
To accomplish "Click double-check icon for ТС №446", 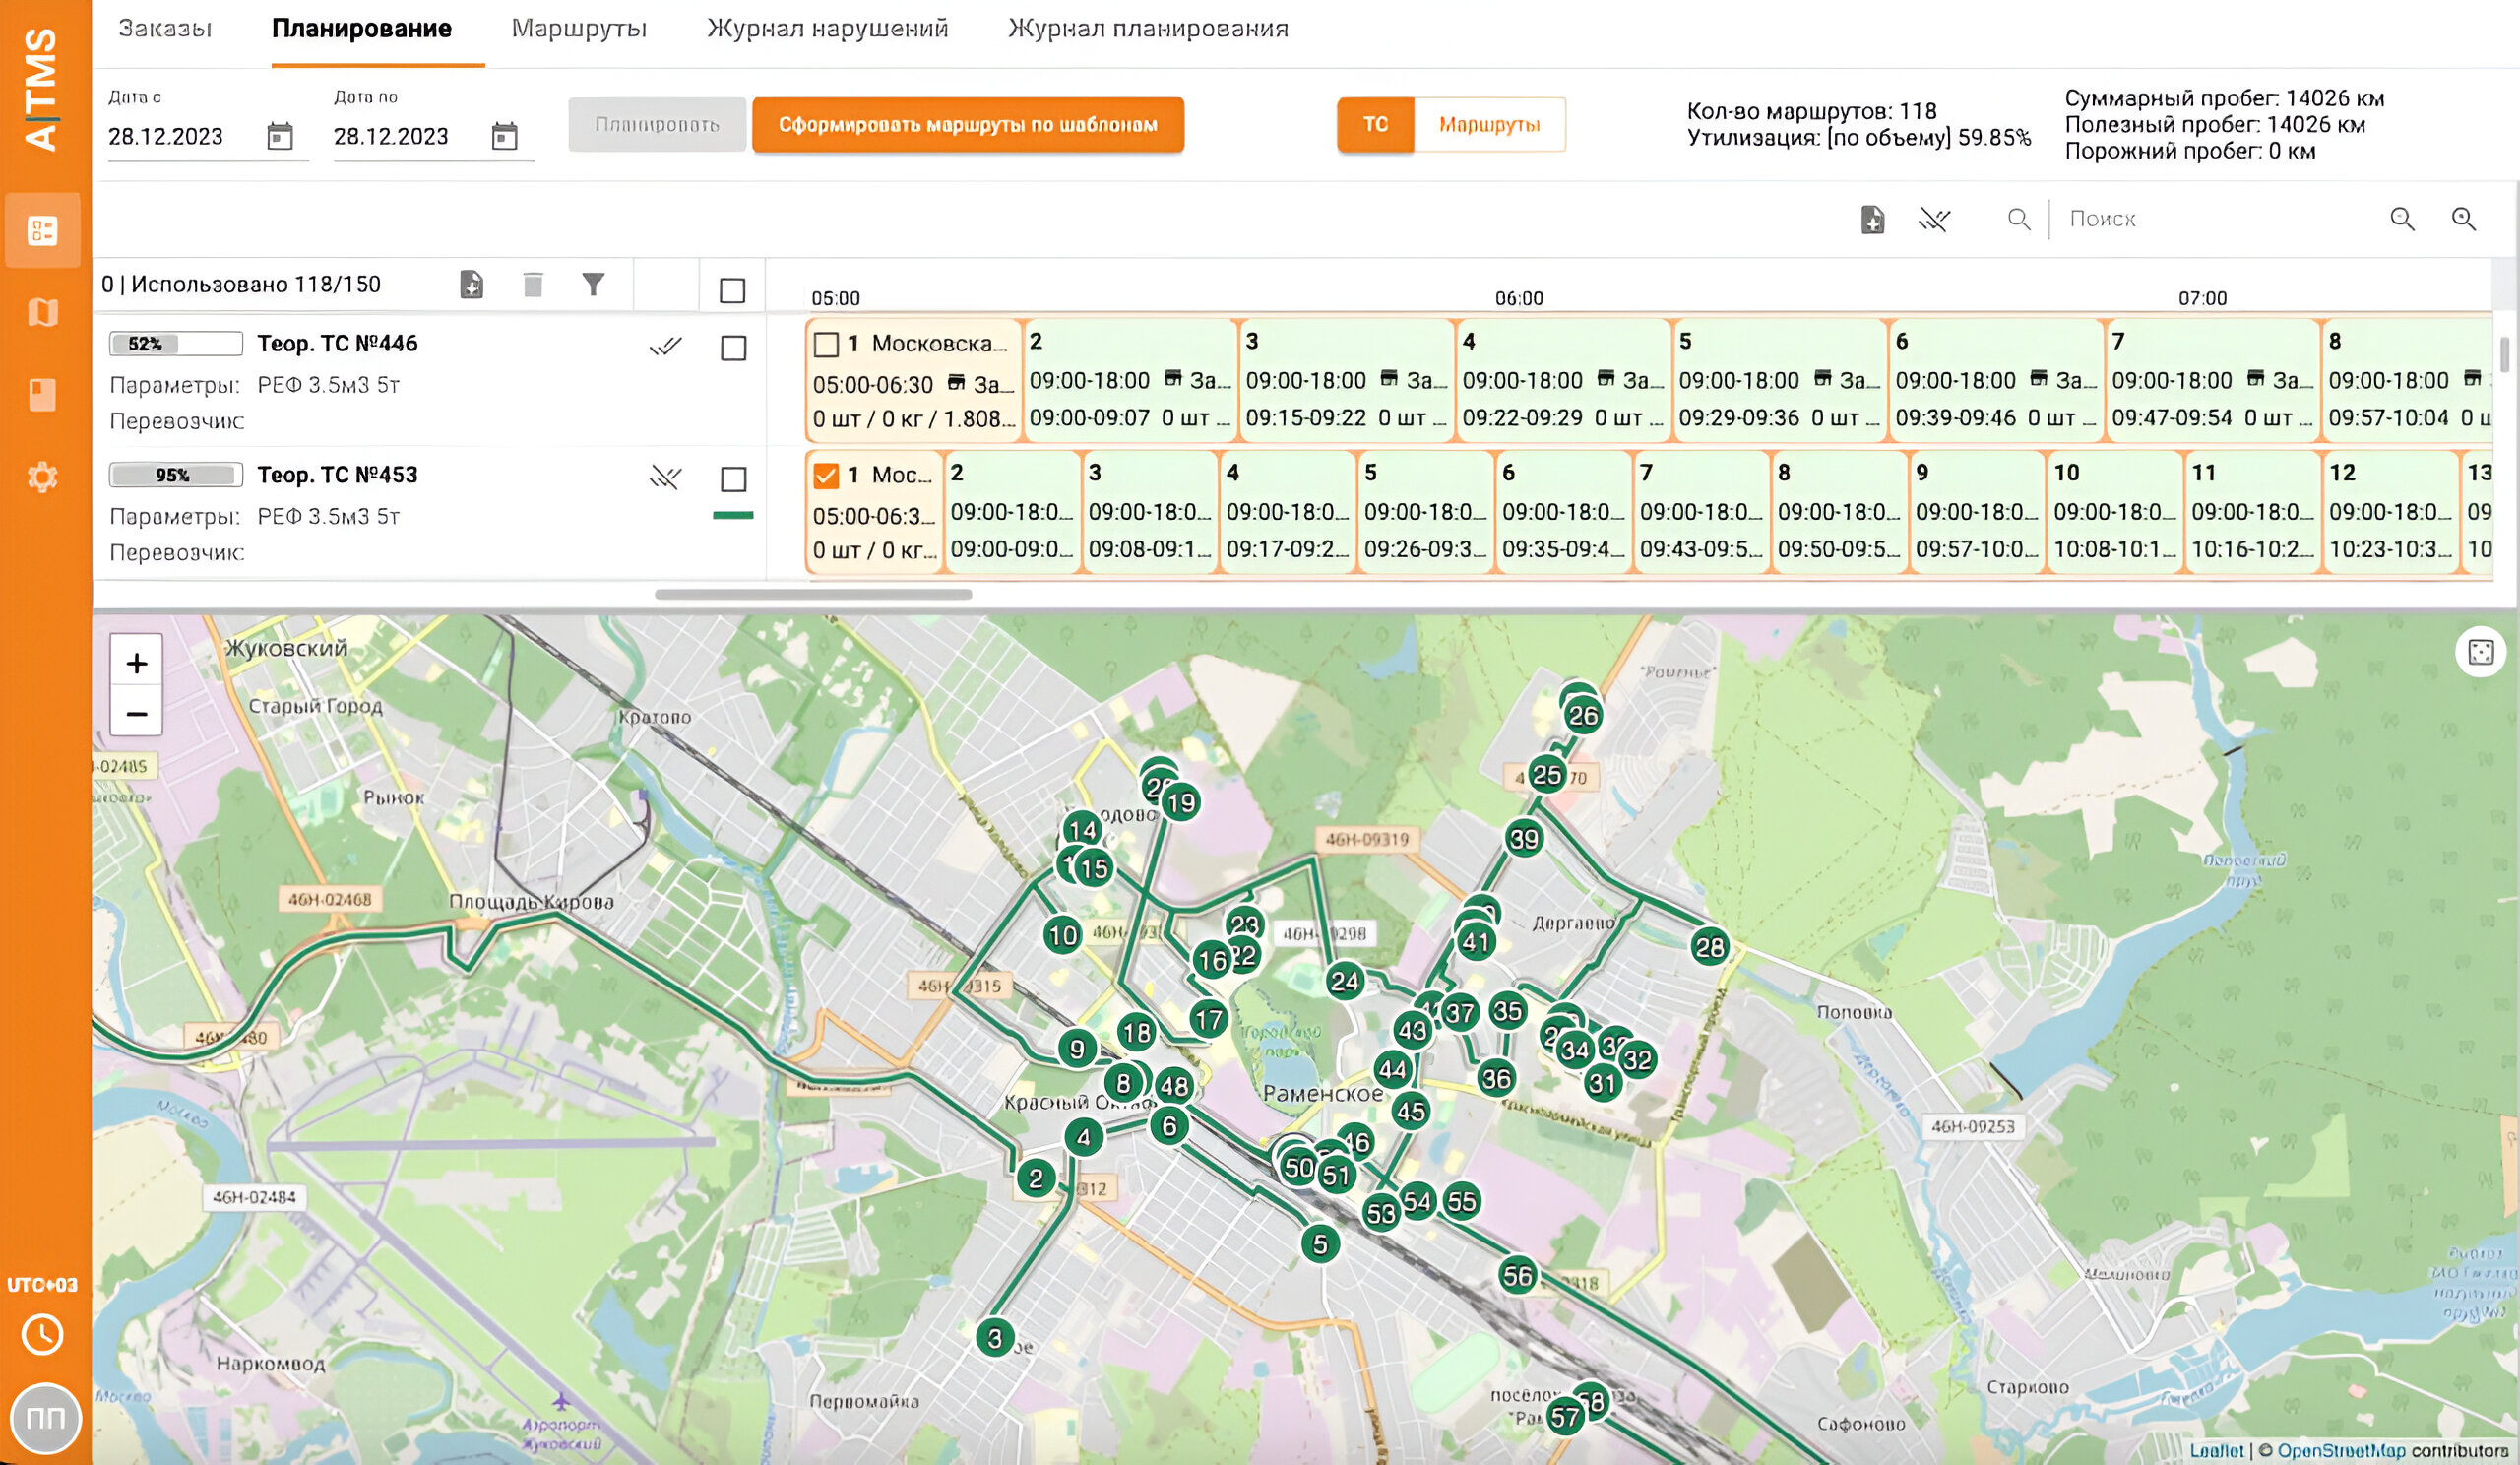I will coord(665,347).
